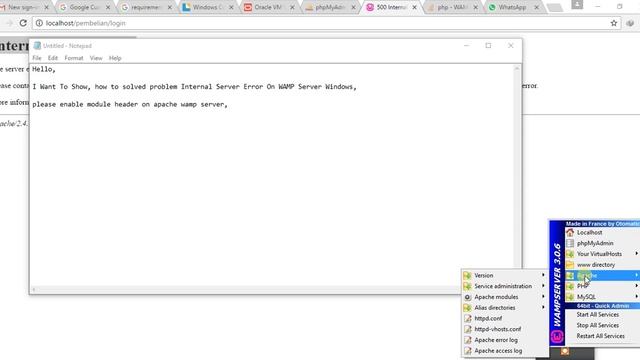
Task: Click the Version menu item icon
Action: click(468, 276)
